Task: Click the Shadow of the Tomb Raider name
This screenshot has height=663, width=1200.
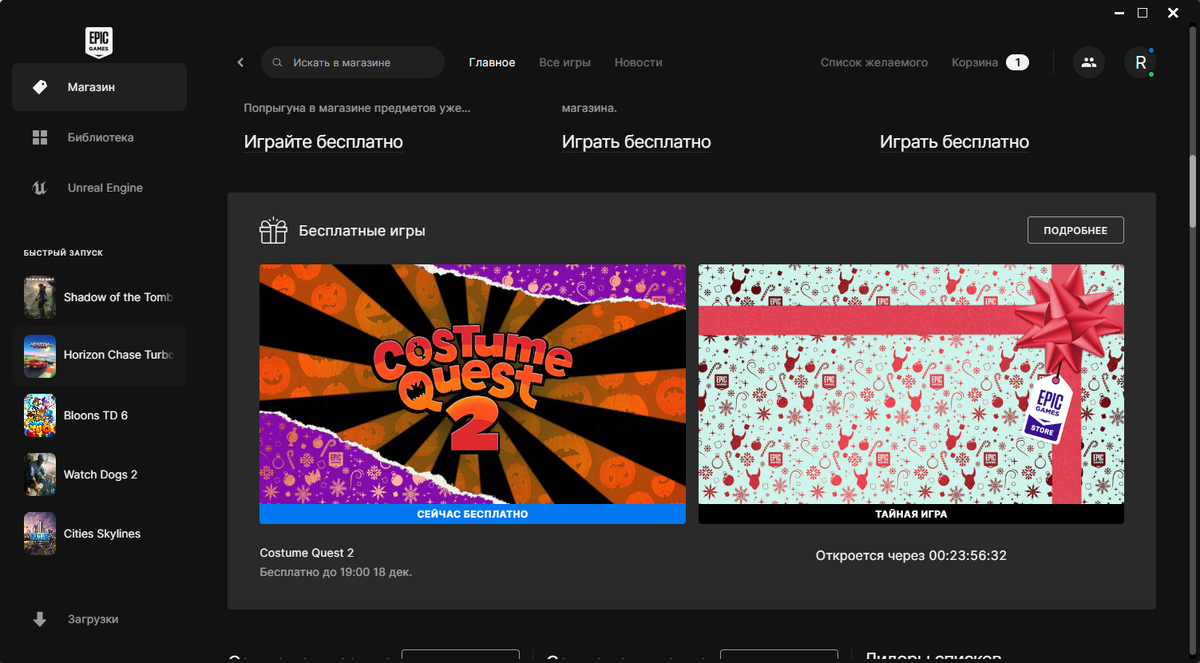Action: [118, 297]
